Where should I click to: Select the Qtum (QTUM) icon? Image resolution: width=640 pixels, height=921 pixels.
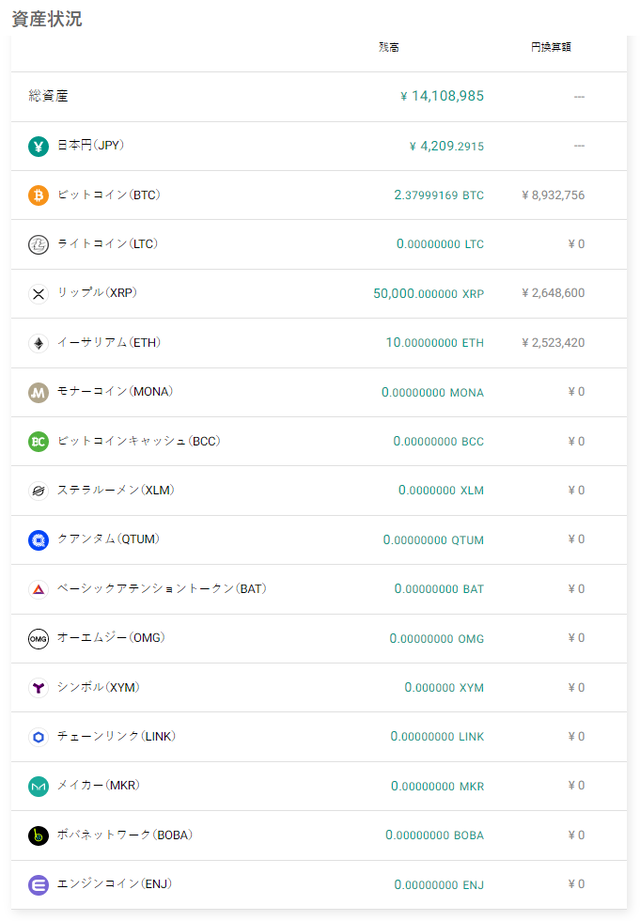tap(38, 539)
